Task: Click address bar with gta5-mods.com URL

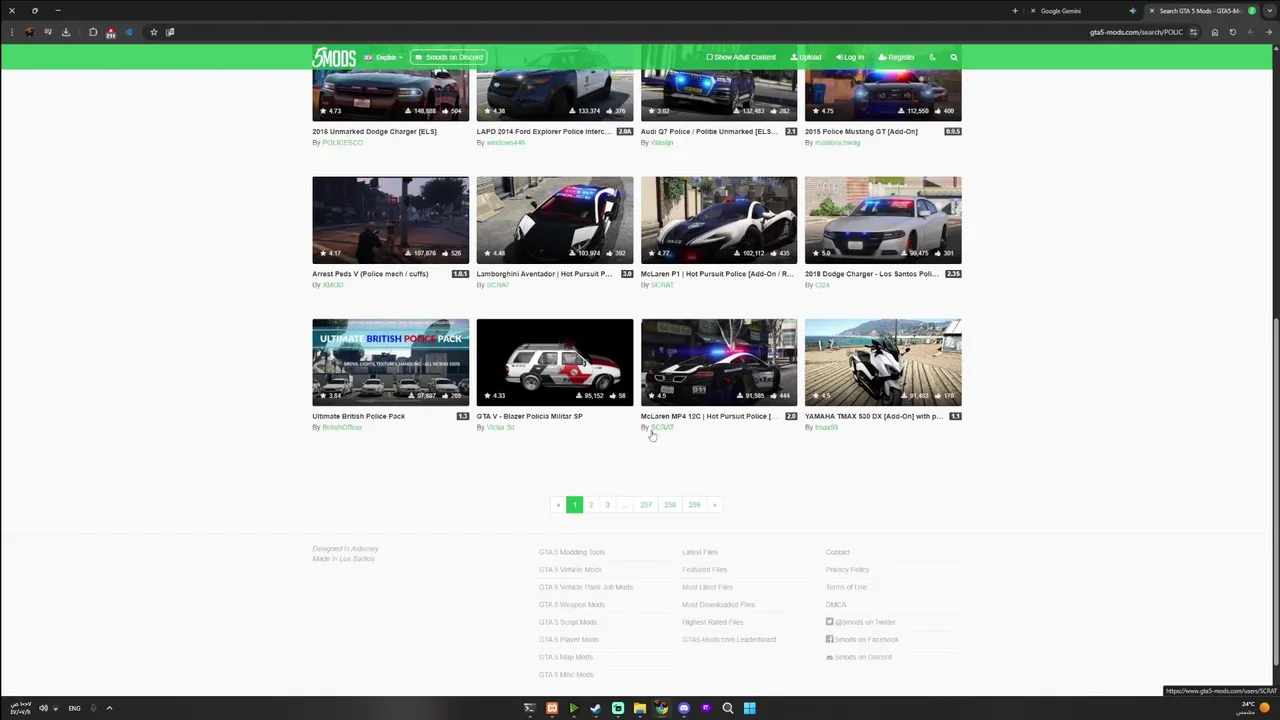Action: tap(1136, 32)
